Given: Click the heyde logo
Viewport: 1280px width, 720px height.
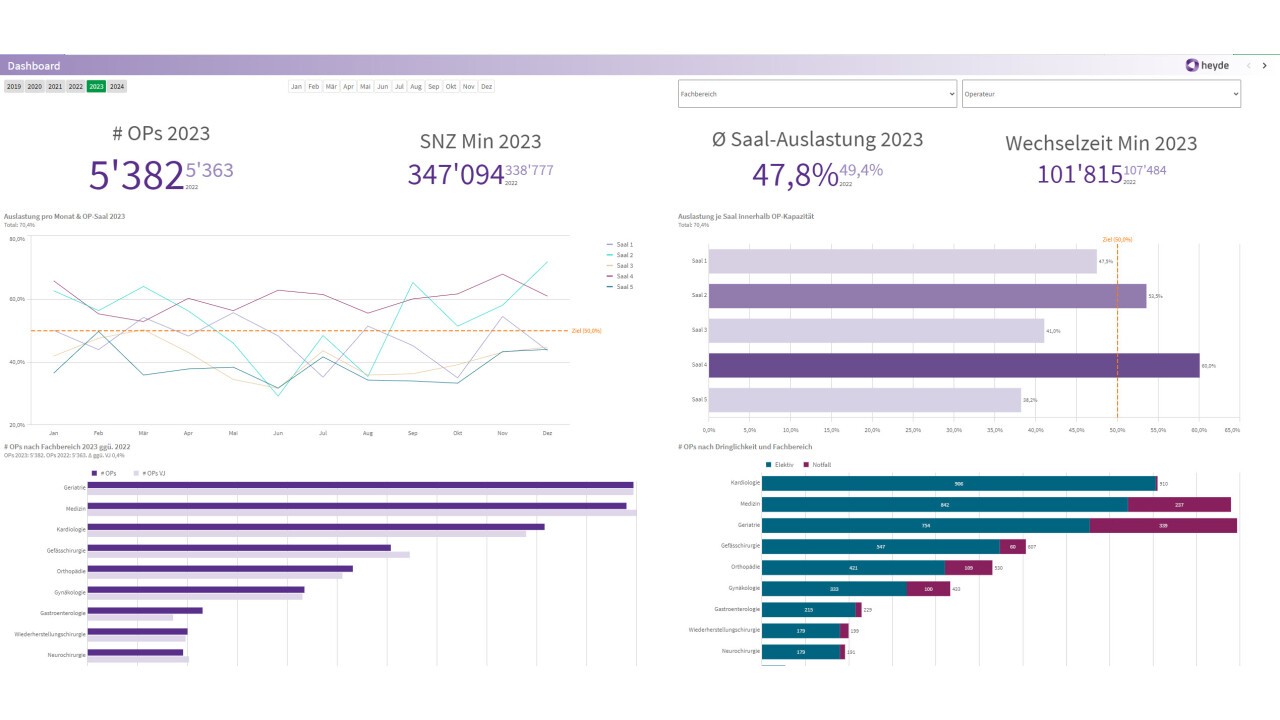Looking at the screenshot, I should point(1207,65).
